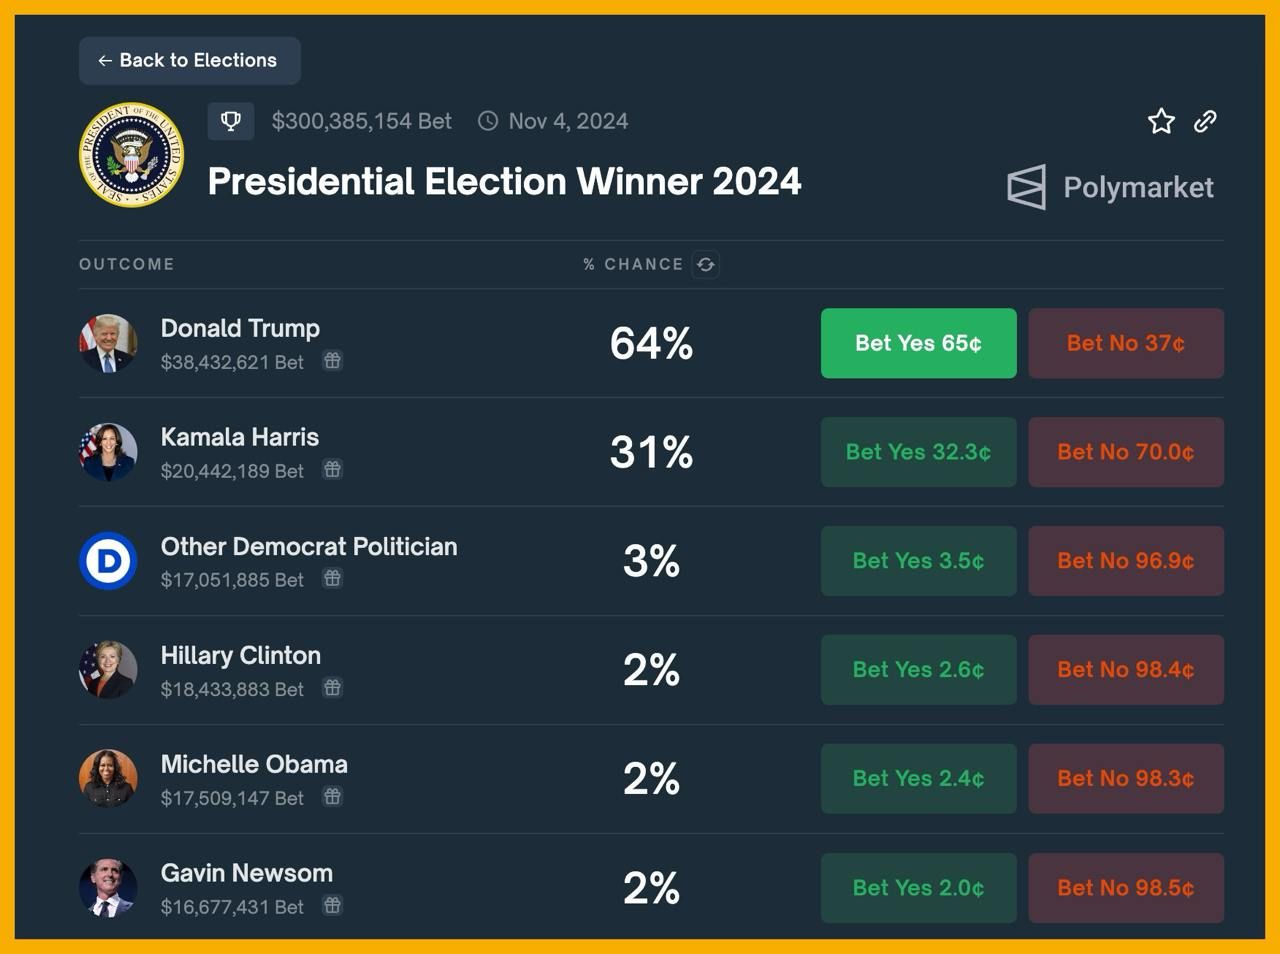1280x954 pixels.
Task: Click the star icon to favorite market
Action: pos(1161,121)
